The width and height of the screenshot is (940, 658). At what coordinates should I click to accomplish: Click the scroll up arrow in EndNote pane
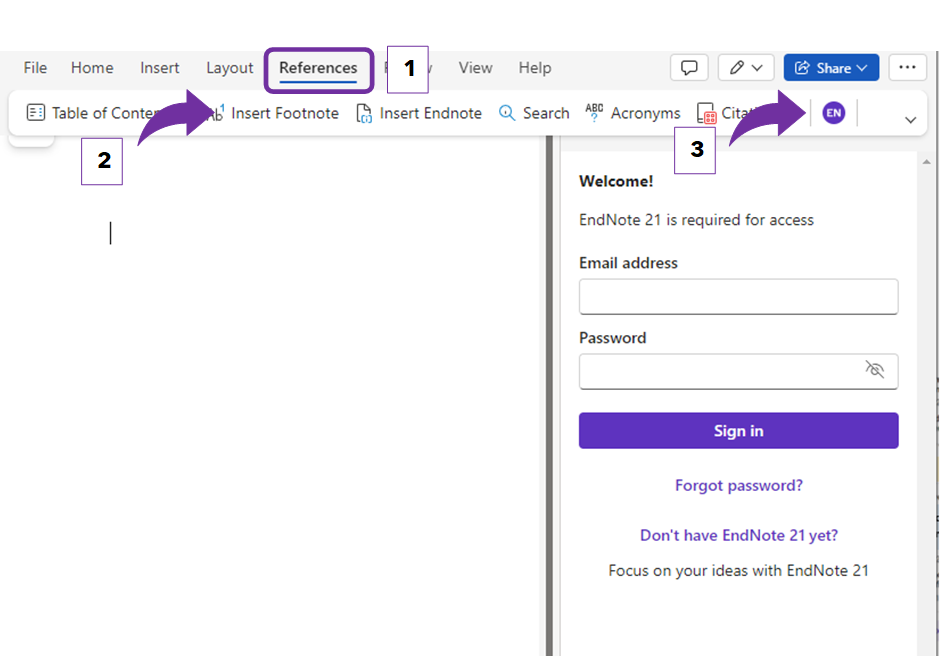927,162
